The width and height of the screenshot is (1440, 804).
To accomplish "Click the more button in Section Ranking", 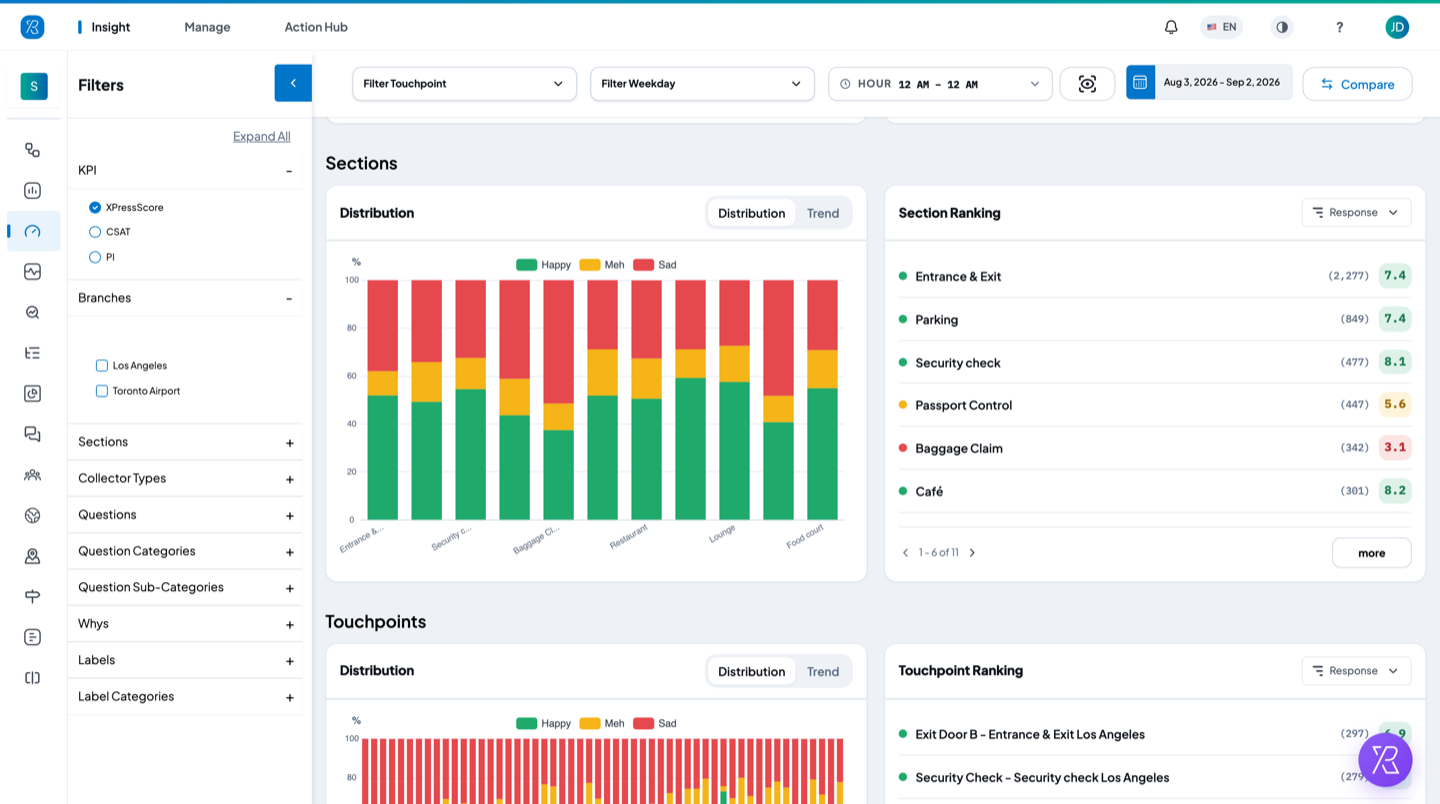I will pyautogui.click(x=1371, y=553).
